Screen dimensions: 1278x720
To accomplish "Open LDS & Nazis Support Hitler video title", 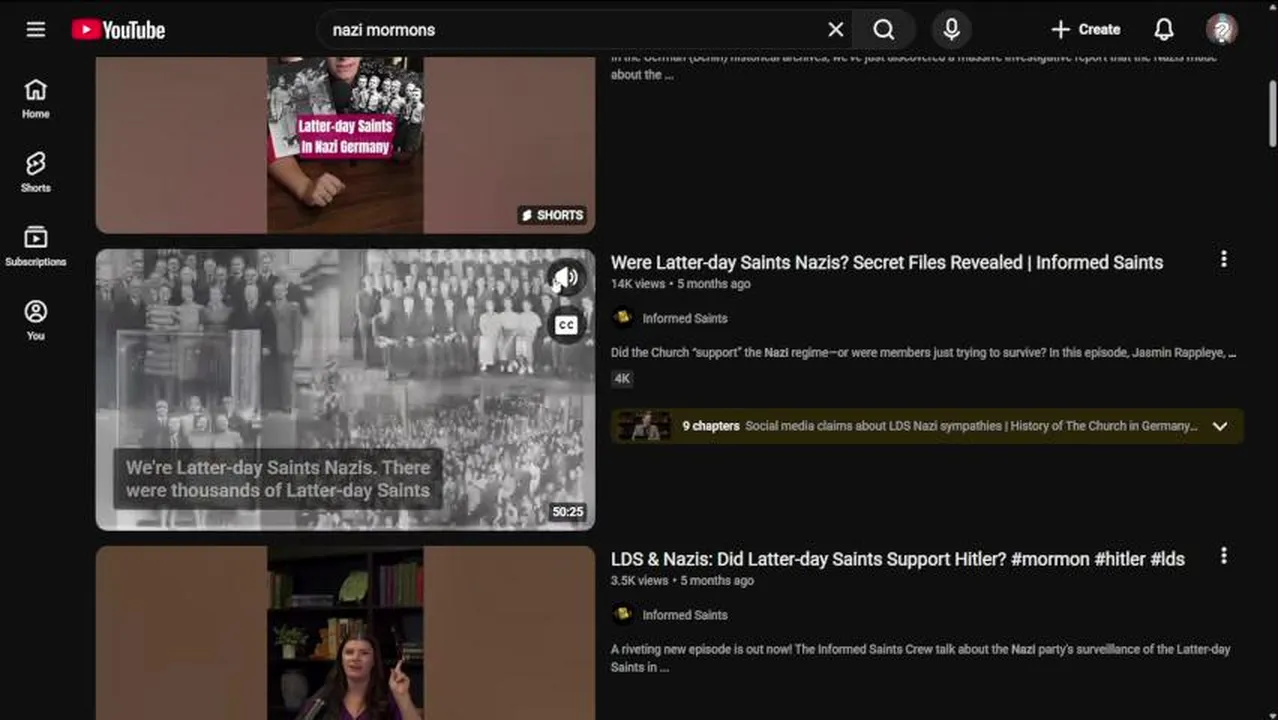I will pos(898,559).
